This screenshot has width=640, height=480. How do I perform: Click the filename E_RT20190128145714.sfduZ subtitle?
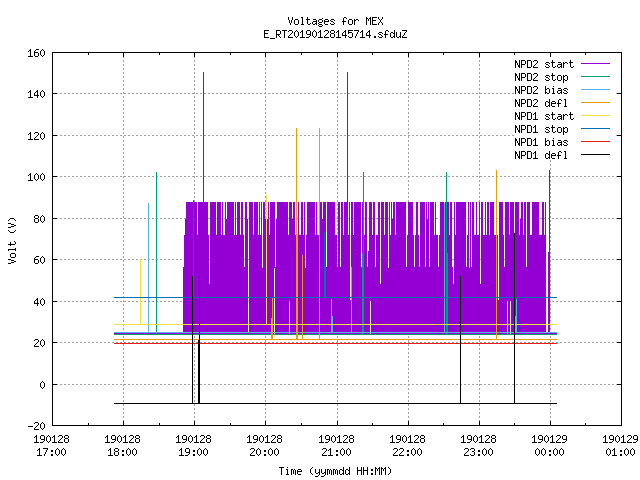(x=335, y=34)
